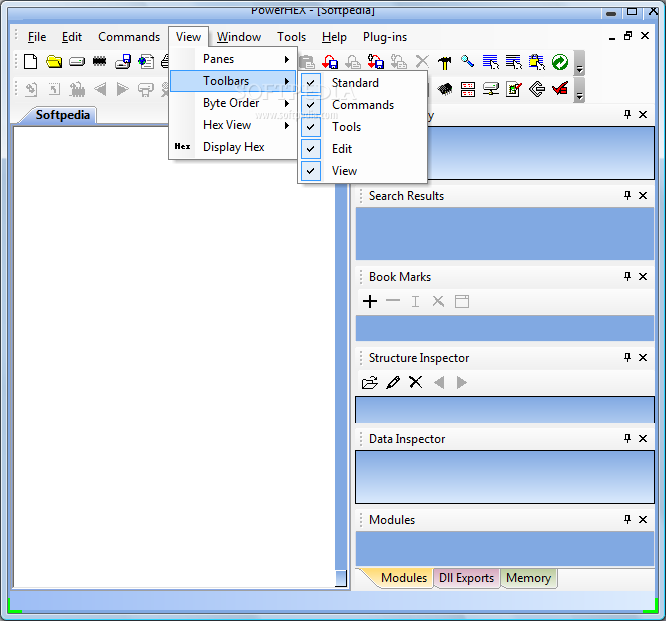666x621 pixels.
Task: Open second toolbar overflow options dropdown
Action: [x=579, y=90]
